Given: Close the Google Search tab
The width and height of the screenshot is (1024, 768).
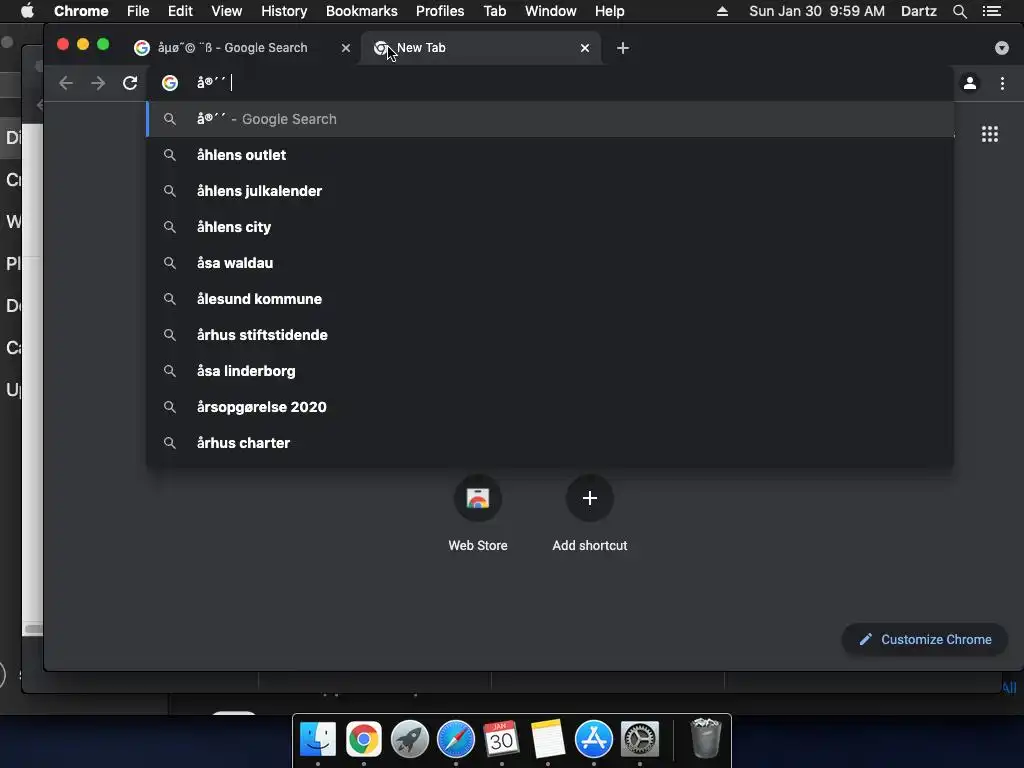Looking at the screenshot, I should (346, 48).
